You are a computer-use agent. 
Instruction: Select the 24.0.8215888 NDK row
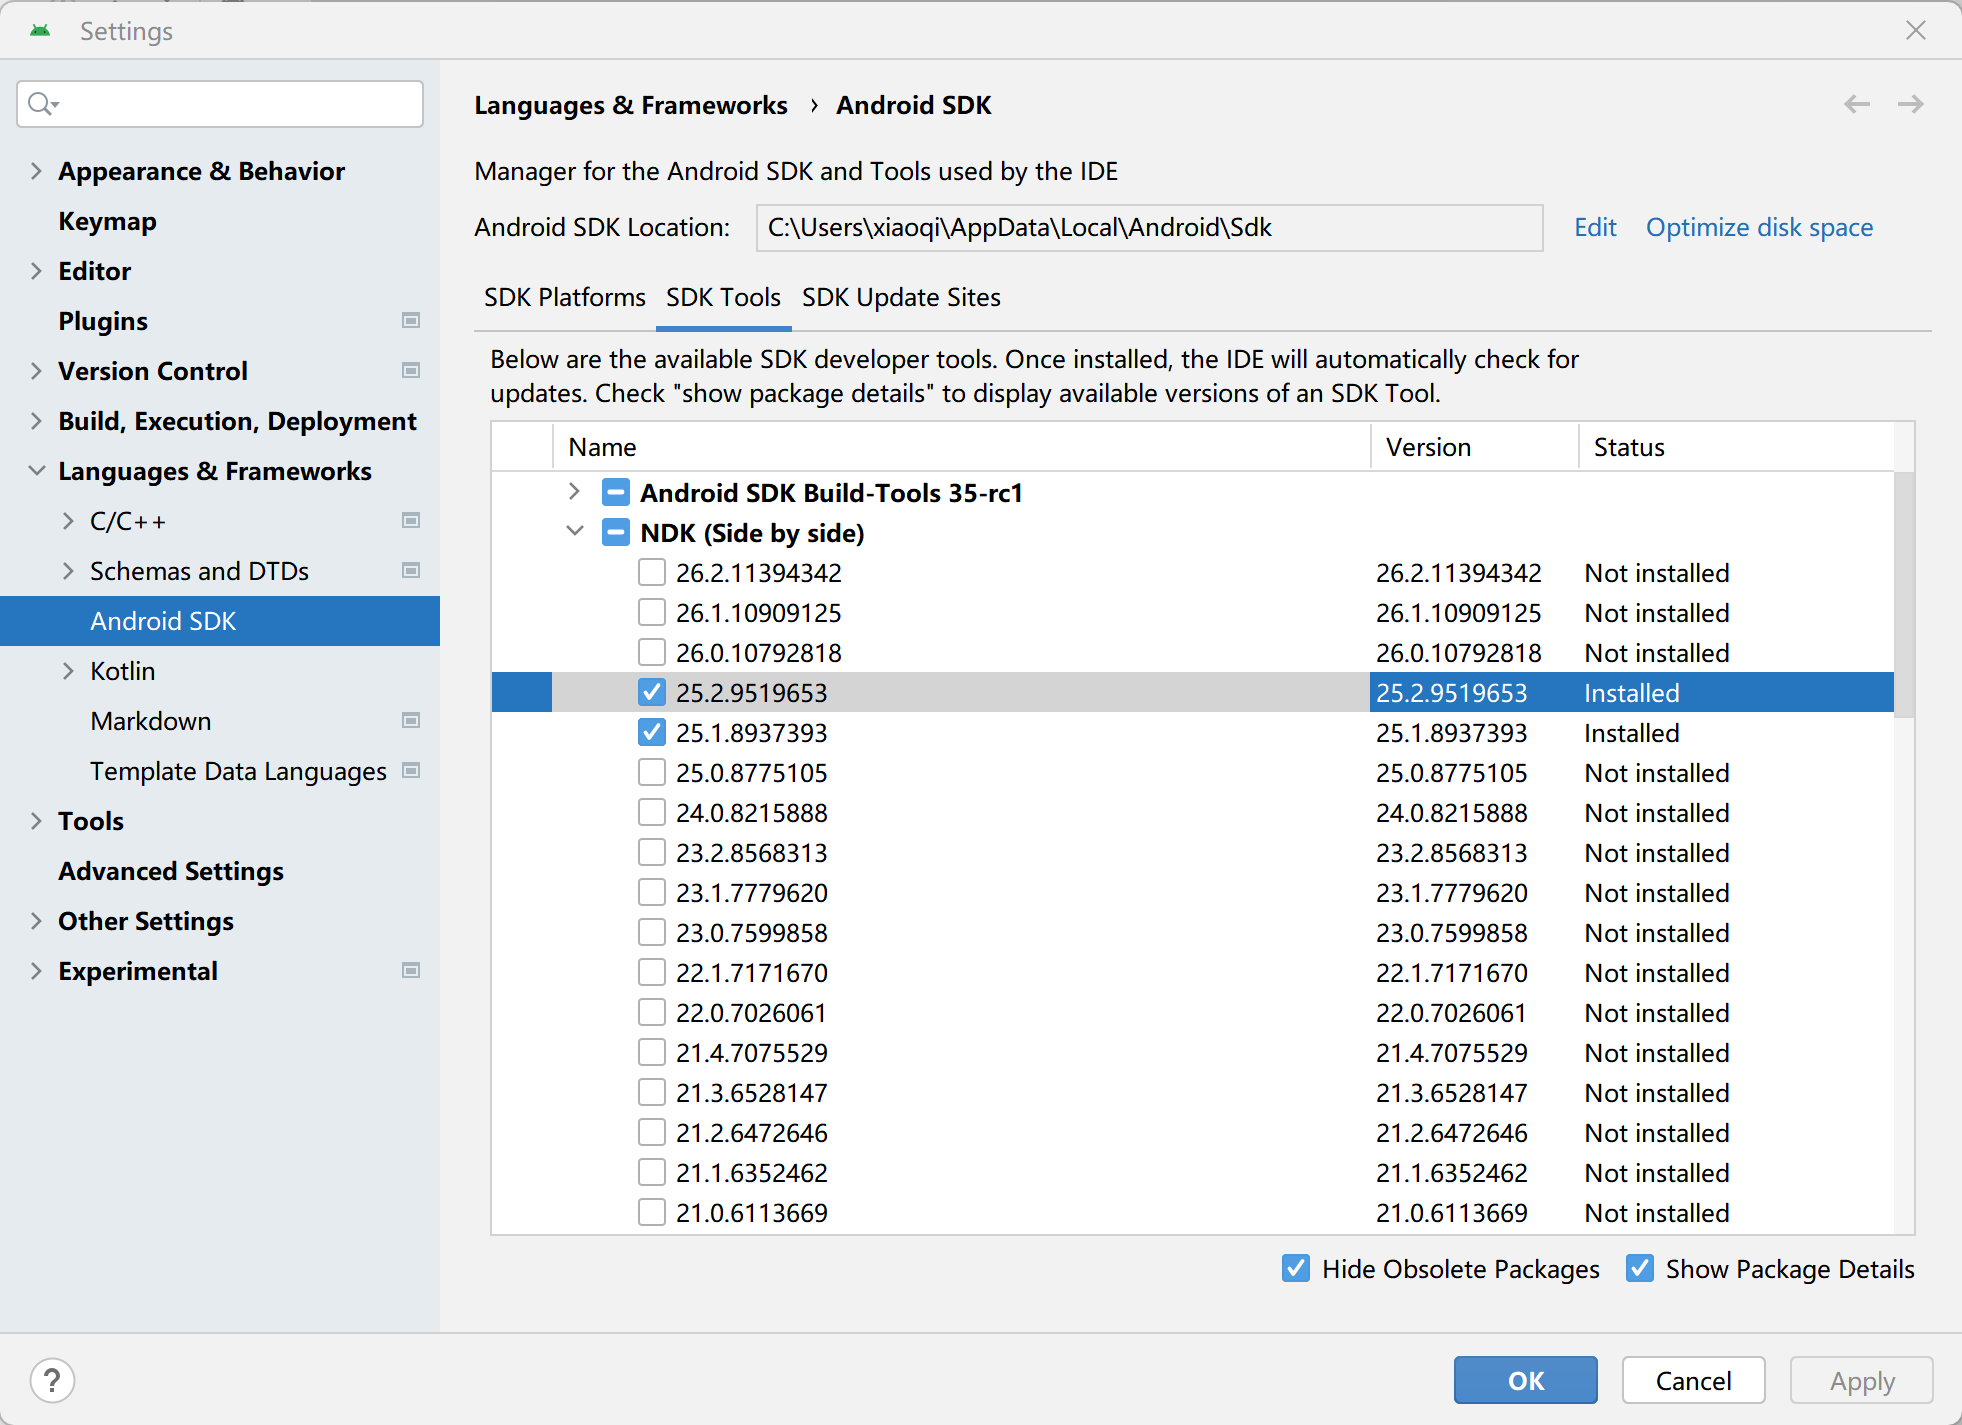click(x=1192, y=812)
